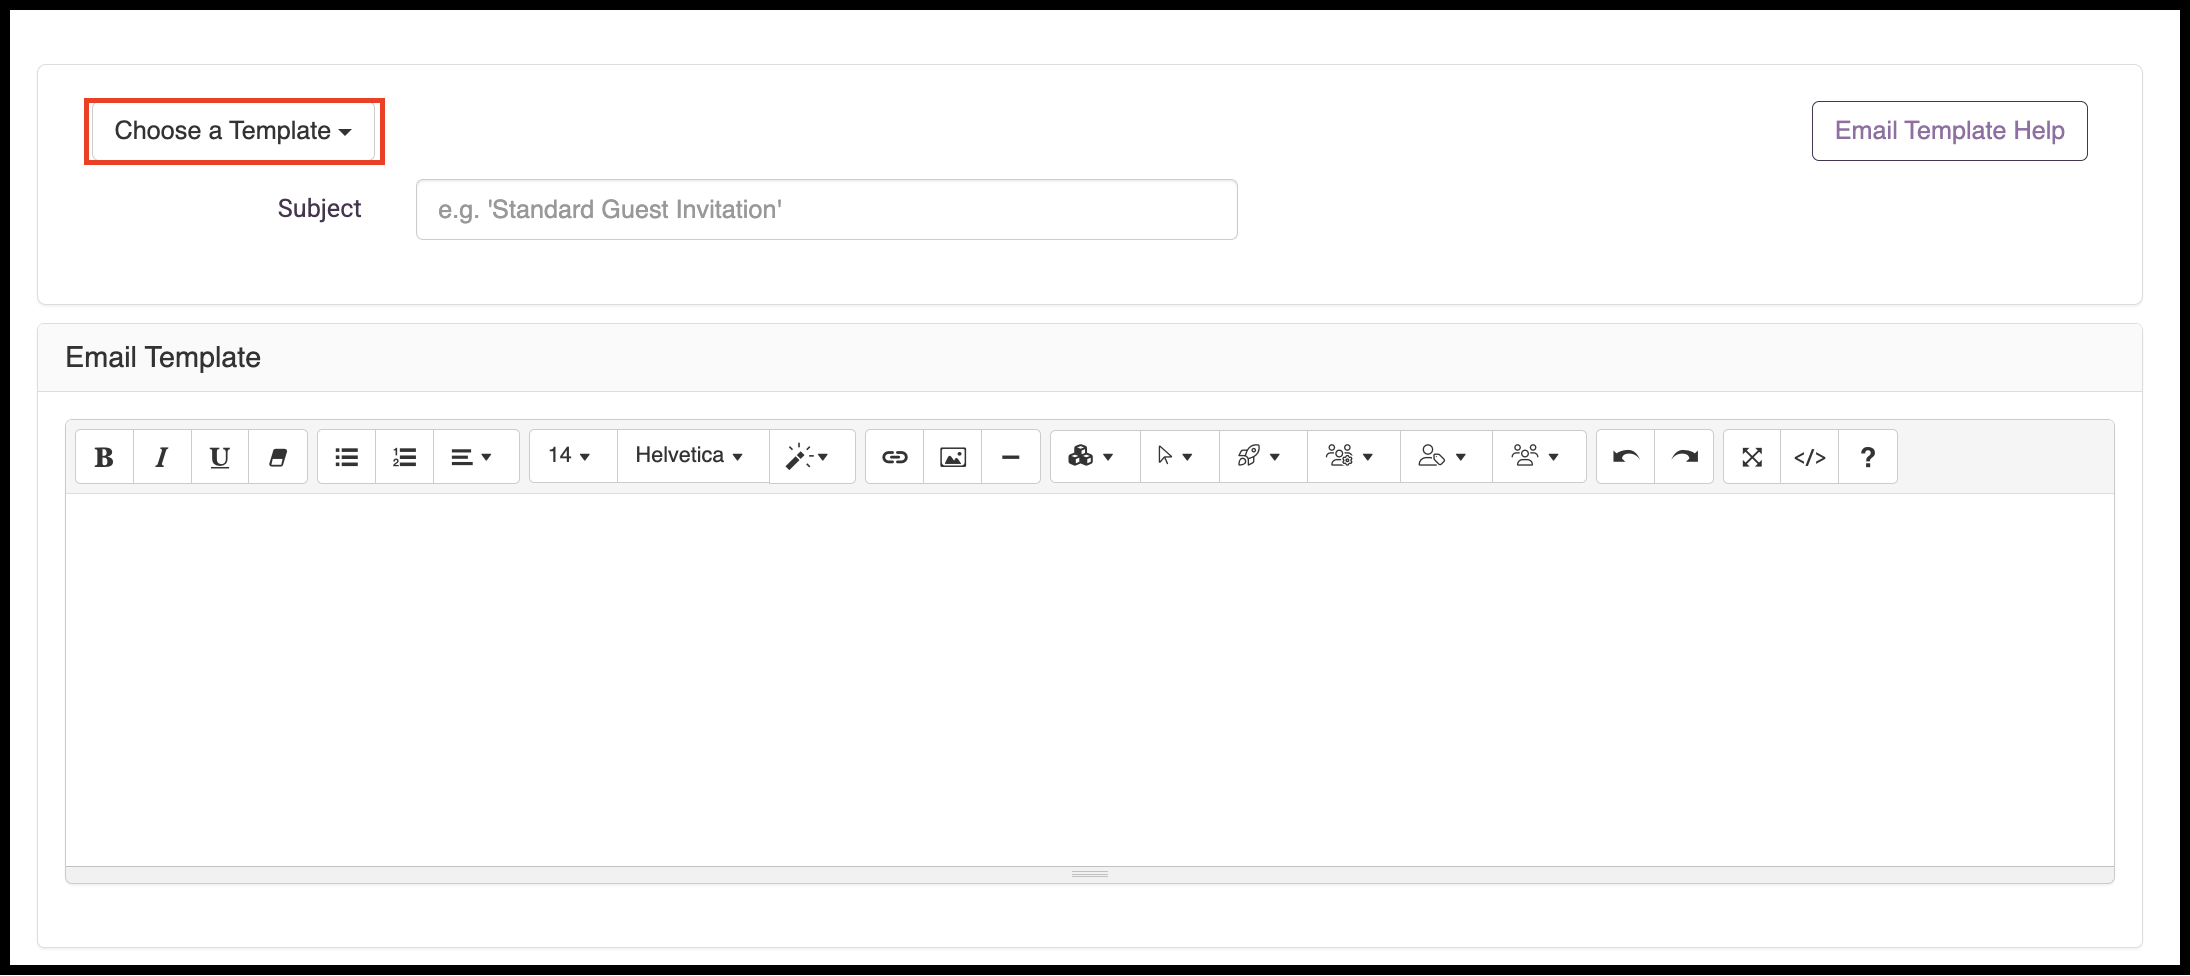Viewport: 2190px width, 976px height.
Task: Open the Helvetica font family dropdown
Action: (693, 456)
